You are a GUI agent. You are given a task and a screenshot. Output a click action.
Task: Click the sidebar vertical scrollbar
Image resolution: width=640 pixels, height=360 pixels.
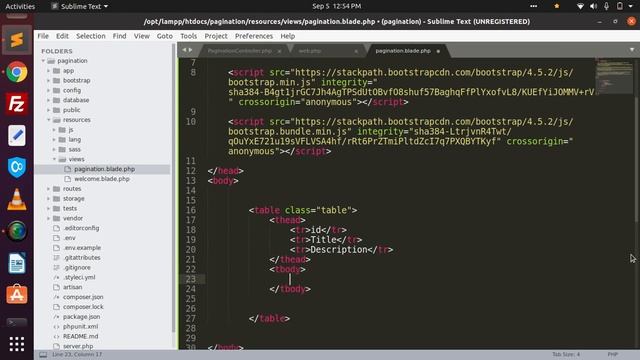[x=173, y=188]
